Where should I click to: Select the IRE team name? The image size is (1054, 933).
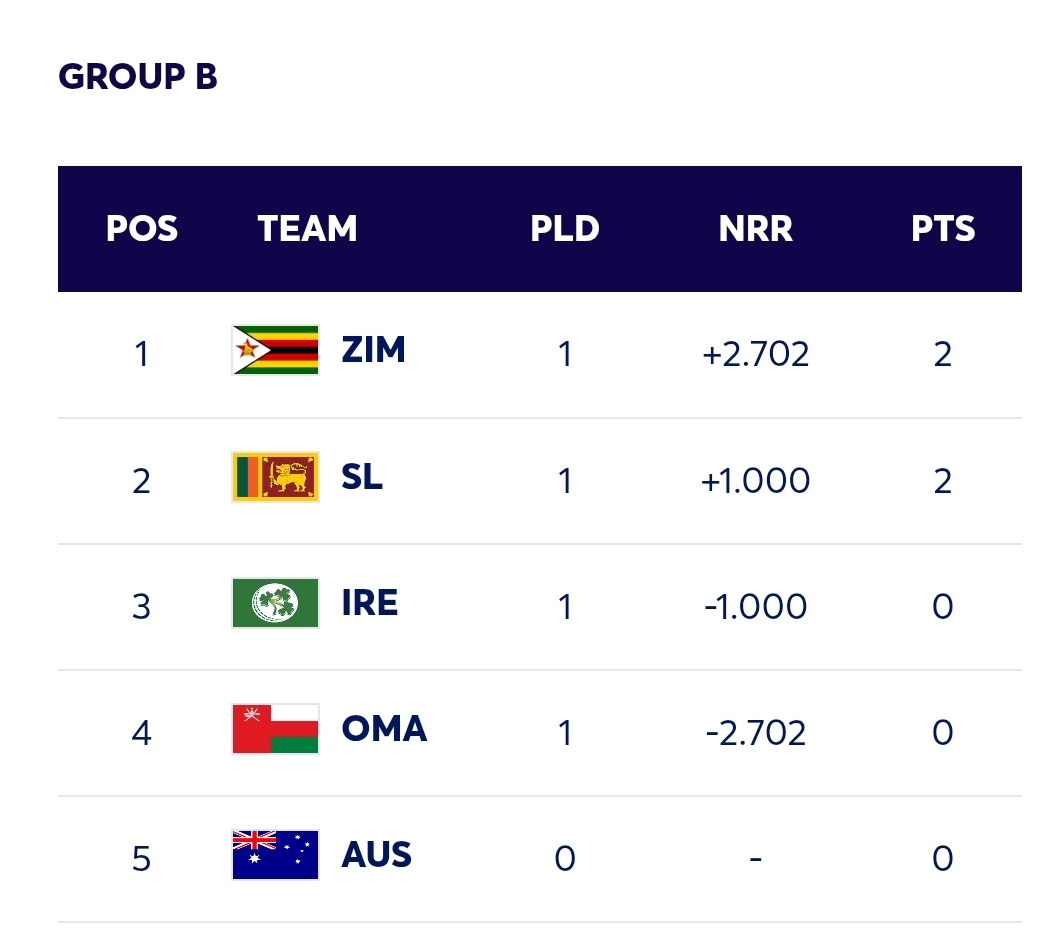(x=369, y=603)
